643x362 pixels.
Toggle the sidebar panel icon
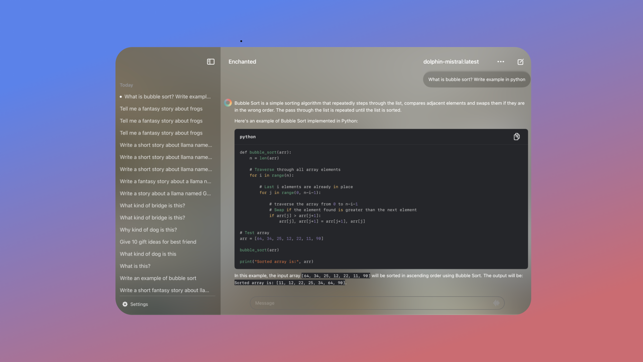click(x=210, y=61)
